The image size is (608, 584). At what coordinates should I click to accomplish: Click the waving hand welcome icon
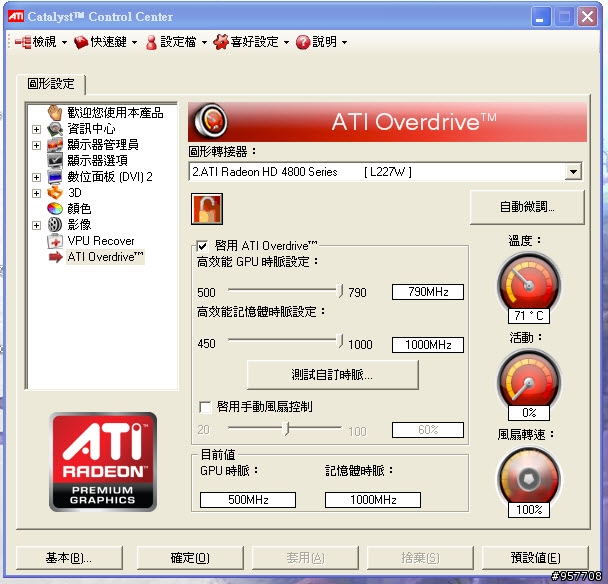click(x=55, y=112)
